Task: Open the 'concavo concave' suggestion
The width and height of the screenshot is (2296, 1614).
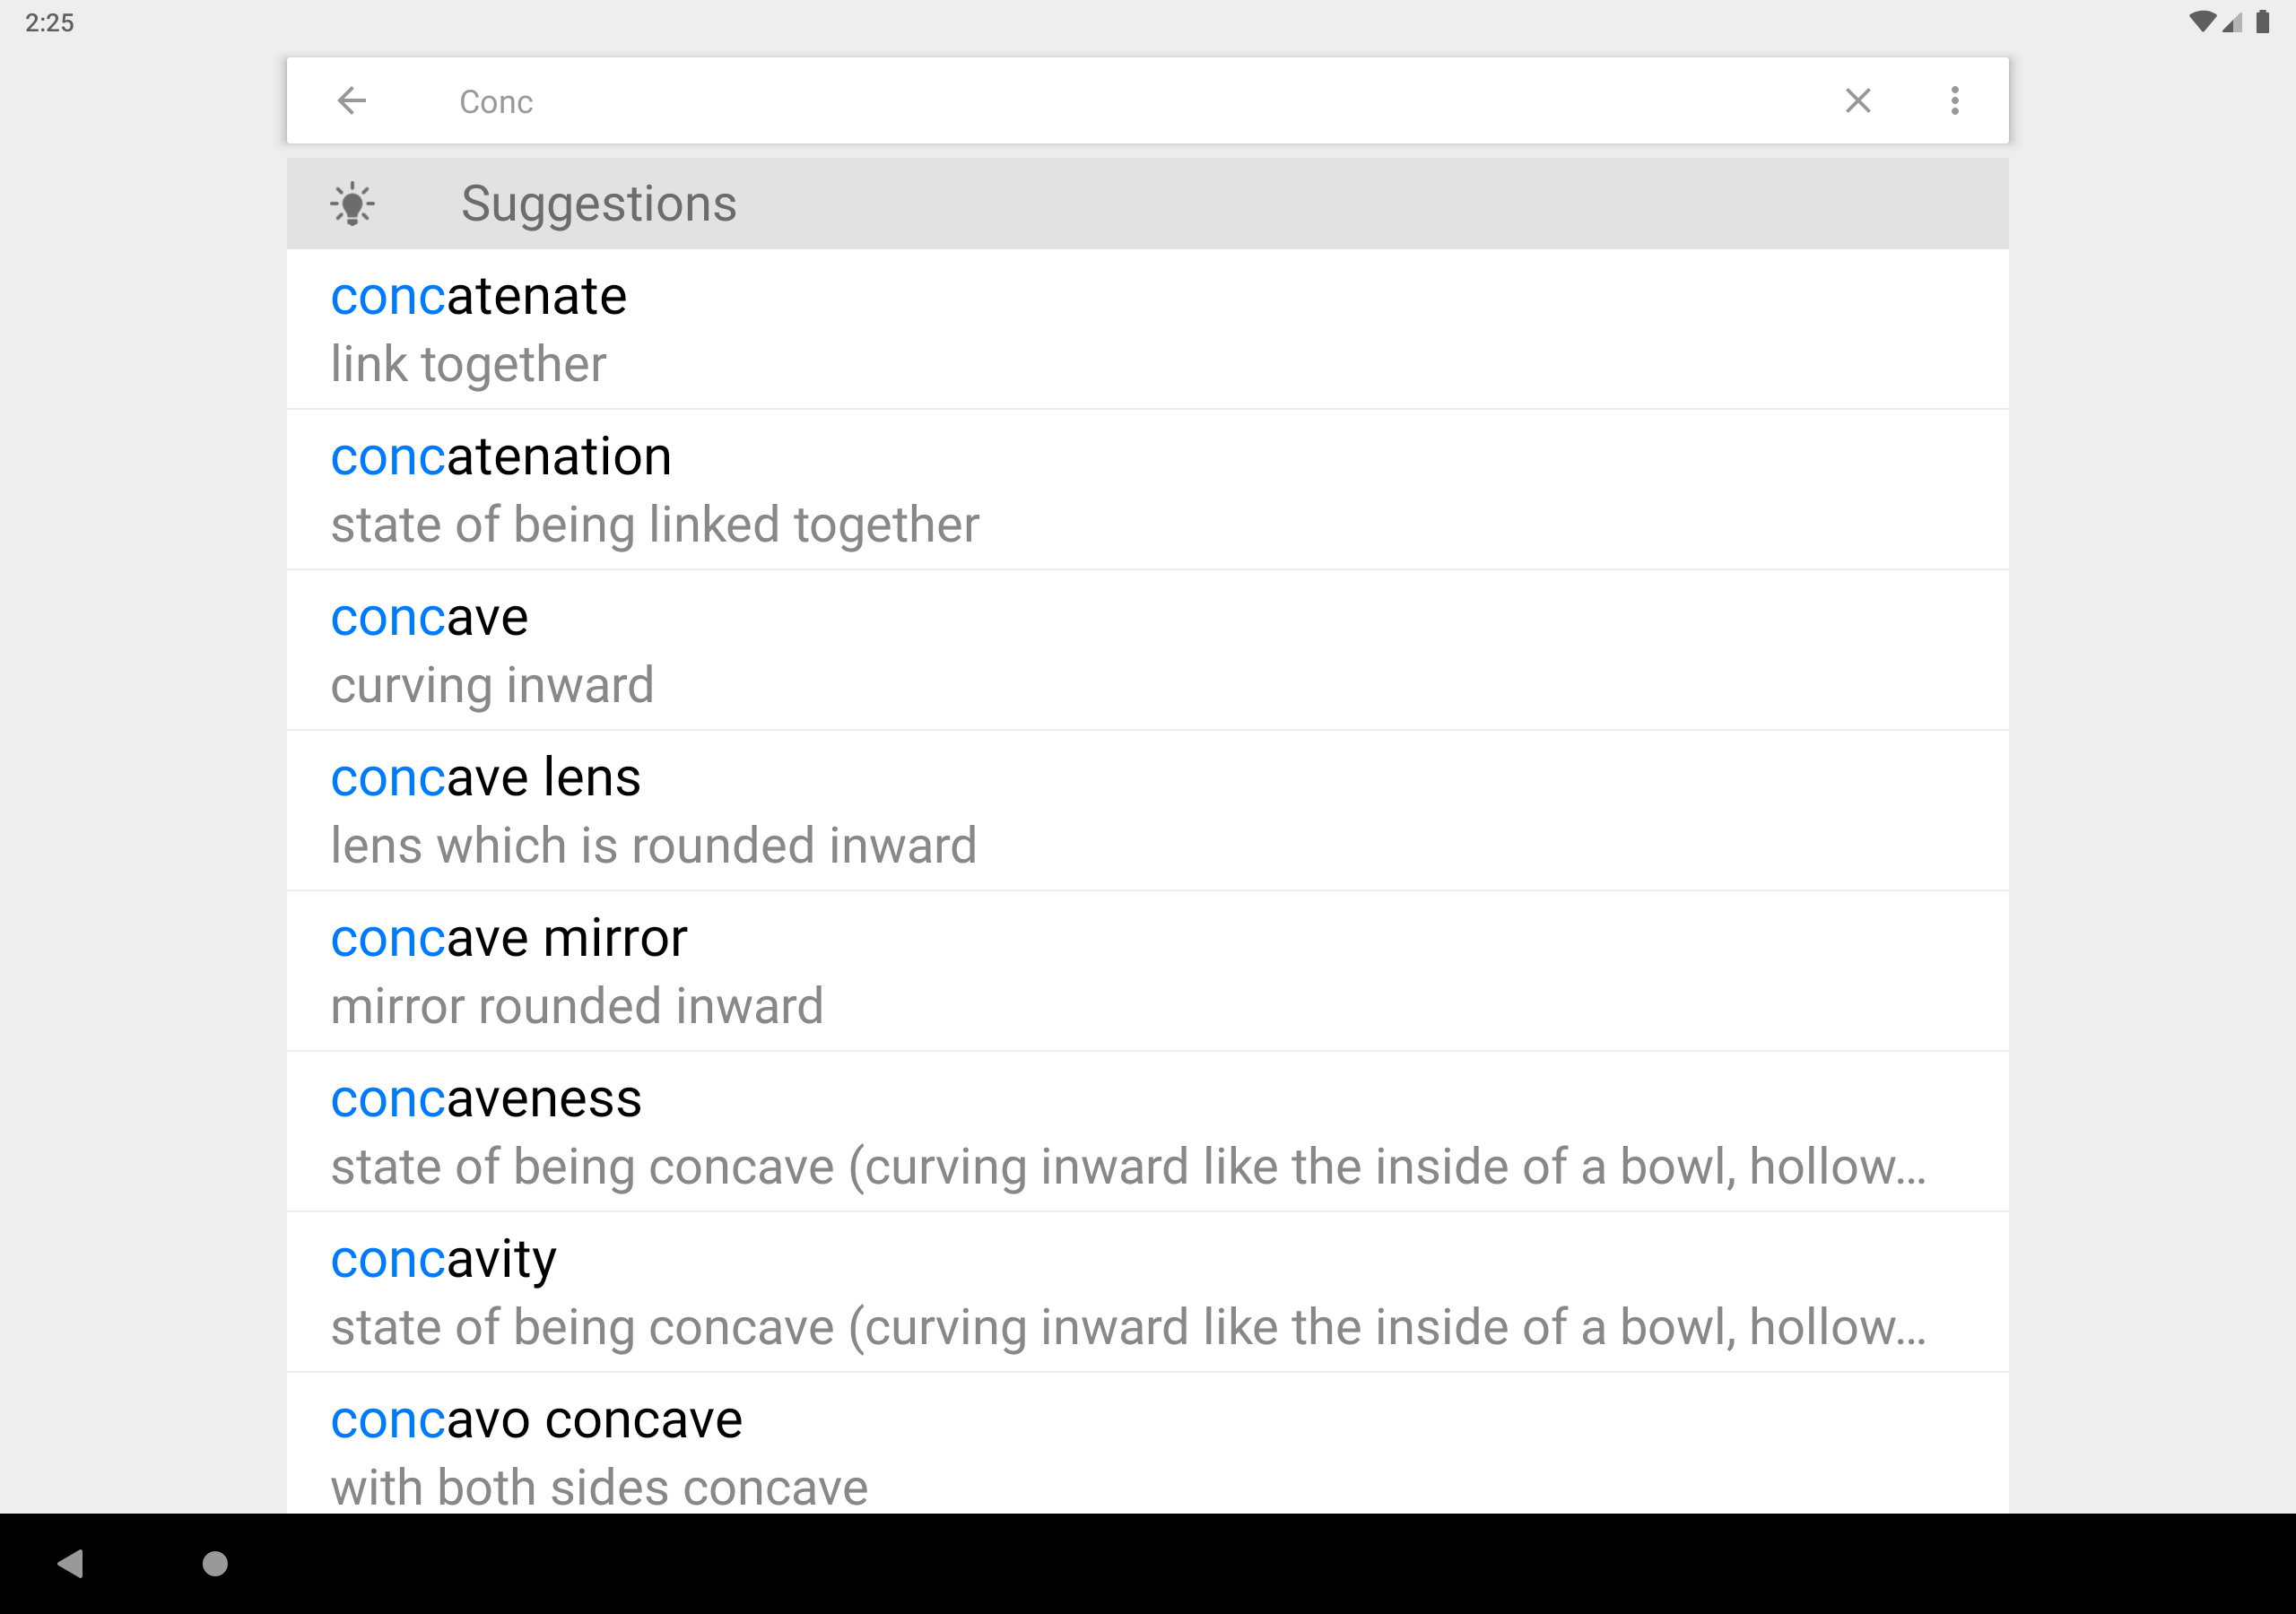Action: tap(1147, 1443)
